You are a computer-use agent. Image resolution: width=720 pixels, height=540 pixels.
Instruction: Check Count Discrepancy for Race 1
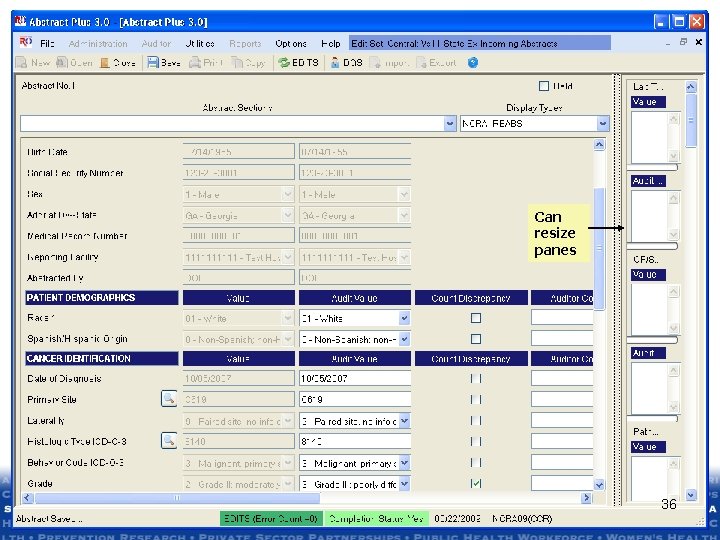tap(476, 318)
